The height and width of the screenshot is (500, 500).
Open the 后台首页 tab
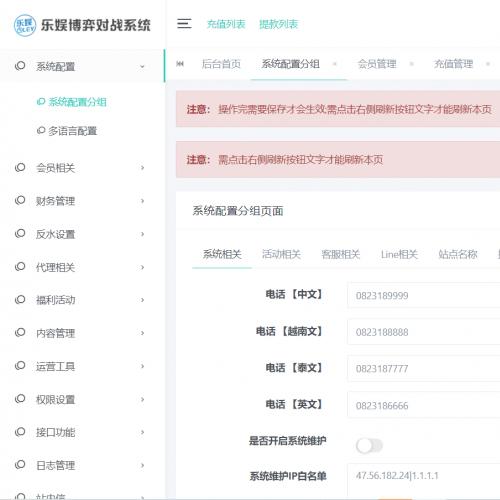221,64
